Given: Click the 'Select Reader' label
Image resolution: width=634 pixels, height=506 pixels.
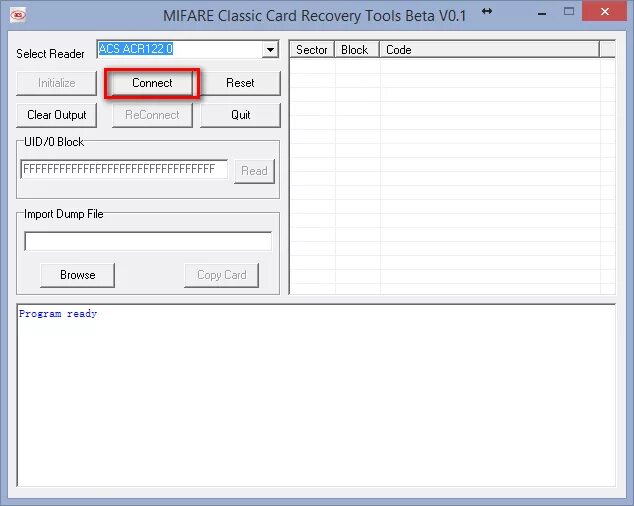Looking at the screenshot, I should click(x=50, y=54).
